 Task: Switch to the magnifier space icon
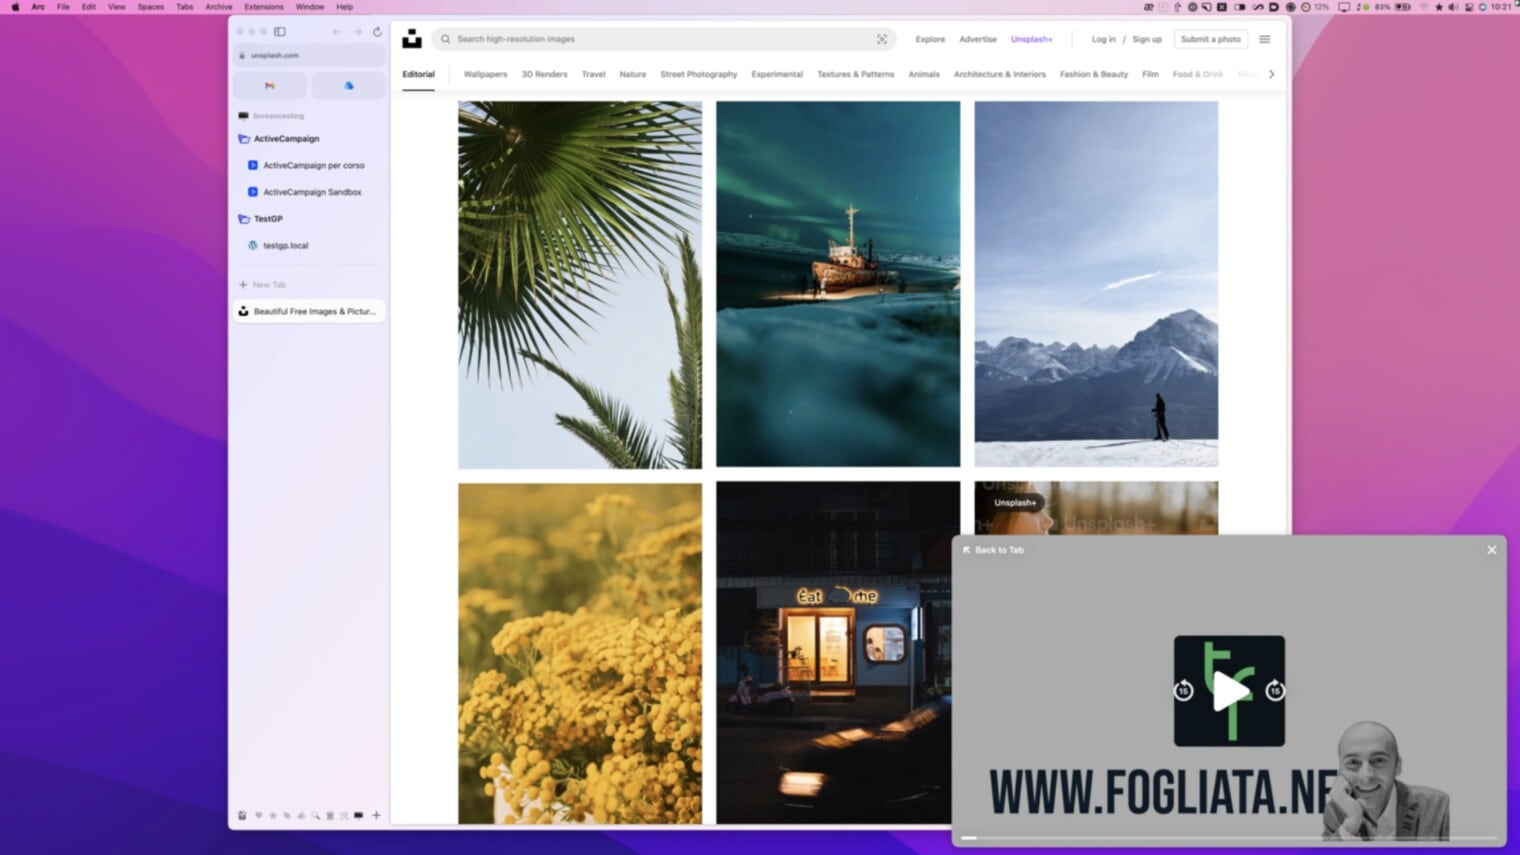315,816
